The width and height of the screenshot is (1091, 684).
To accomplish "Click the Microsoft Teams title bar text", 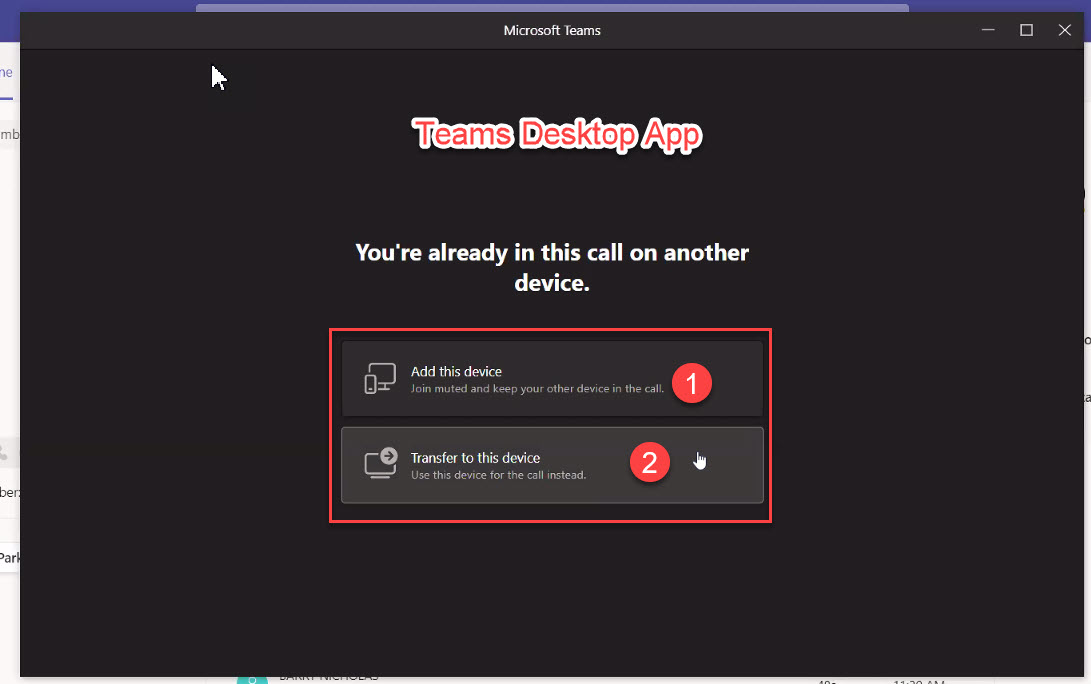I will [552, 31].
